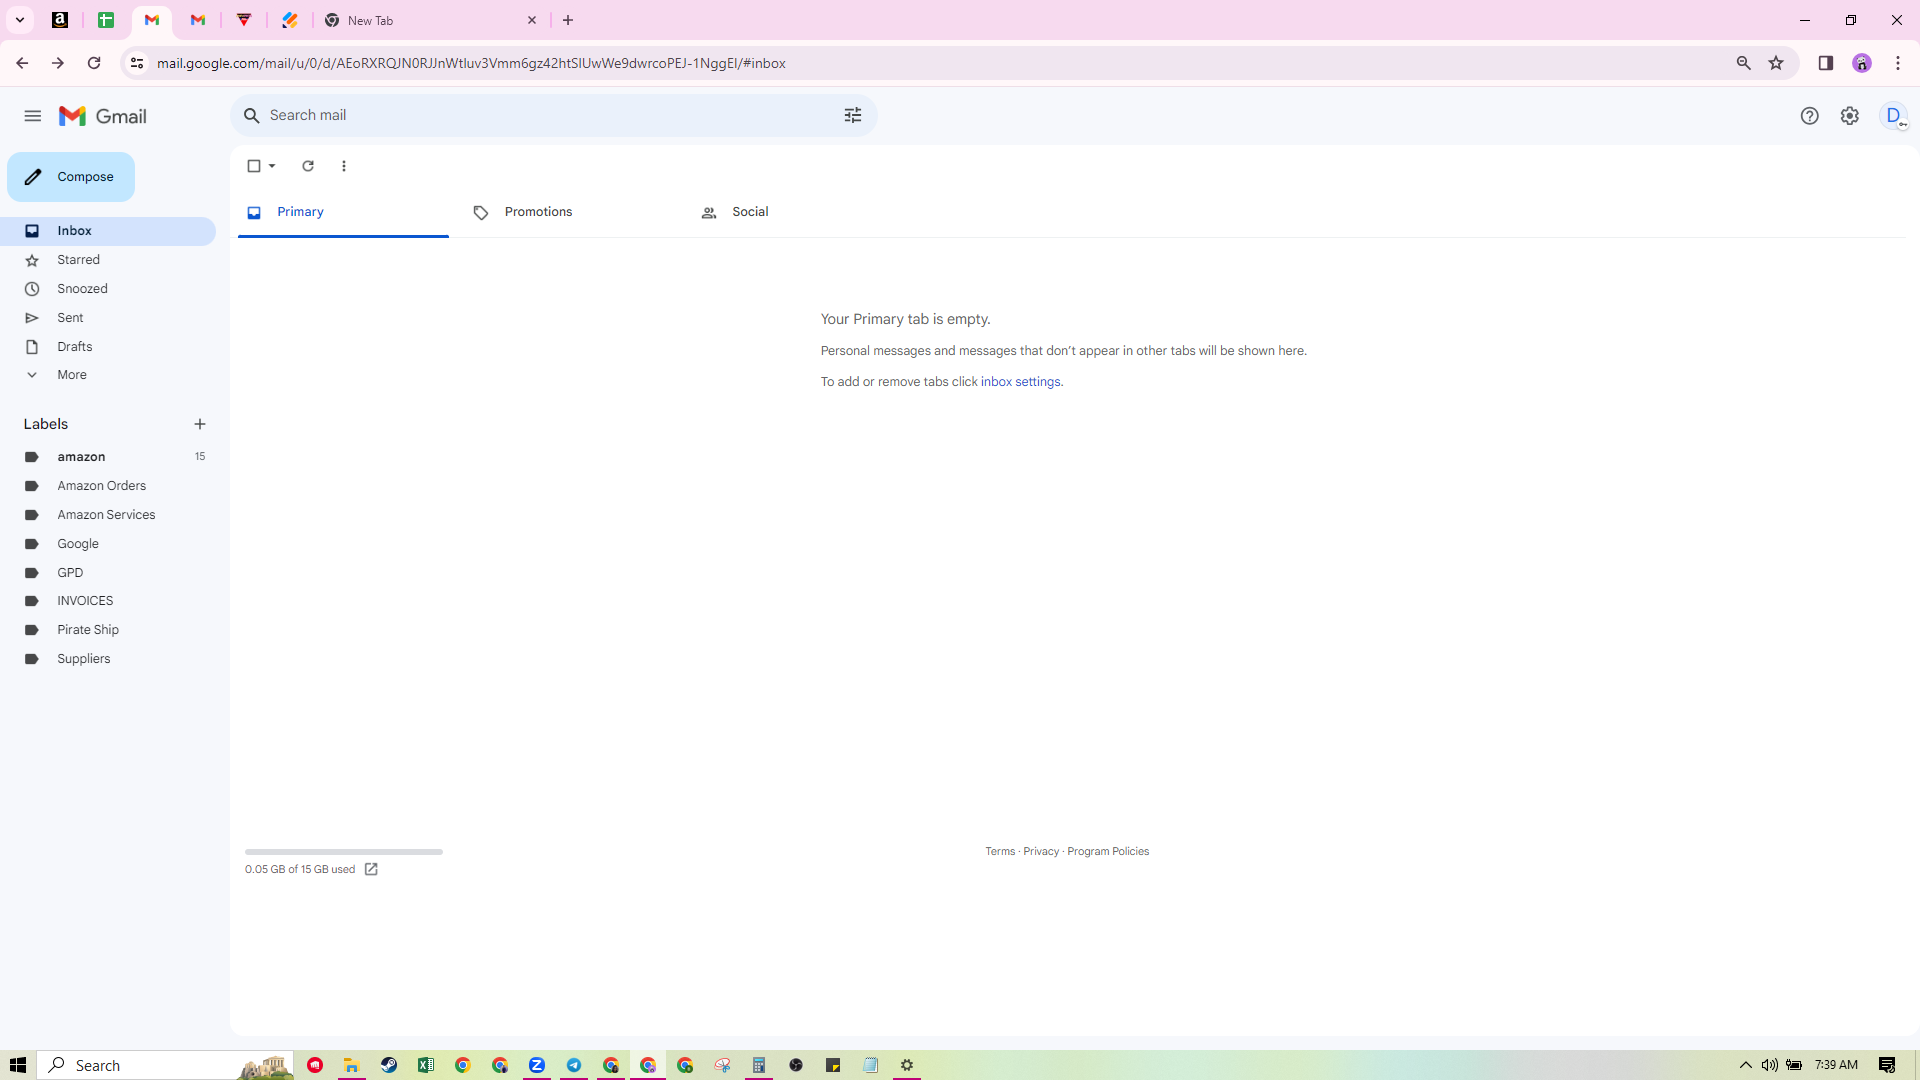Viewport: 1920px width, 1080px height.
Task: Open storage management link icon
Action: [x=371, y=869]
